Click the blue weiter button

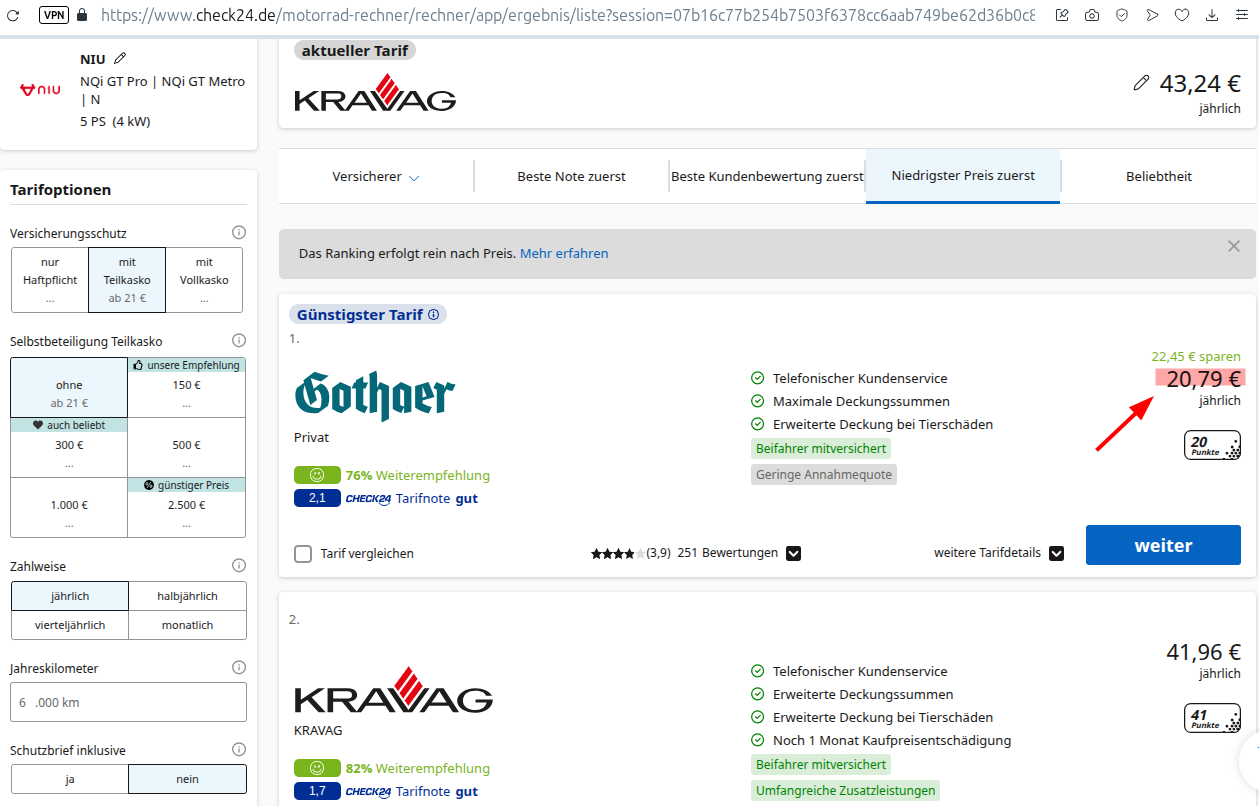(x=1163, y=545)
